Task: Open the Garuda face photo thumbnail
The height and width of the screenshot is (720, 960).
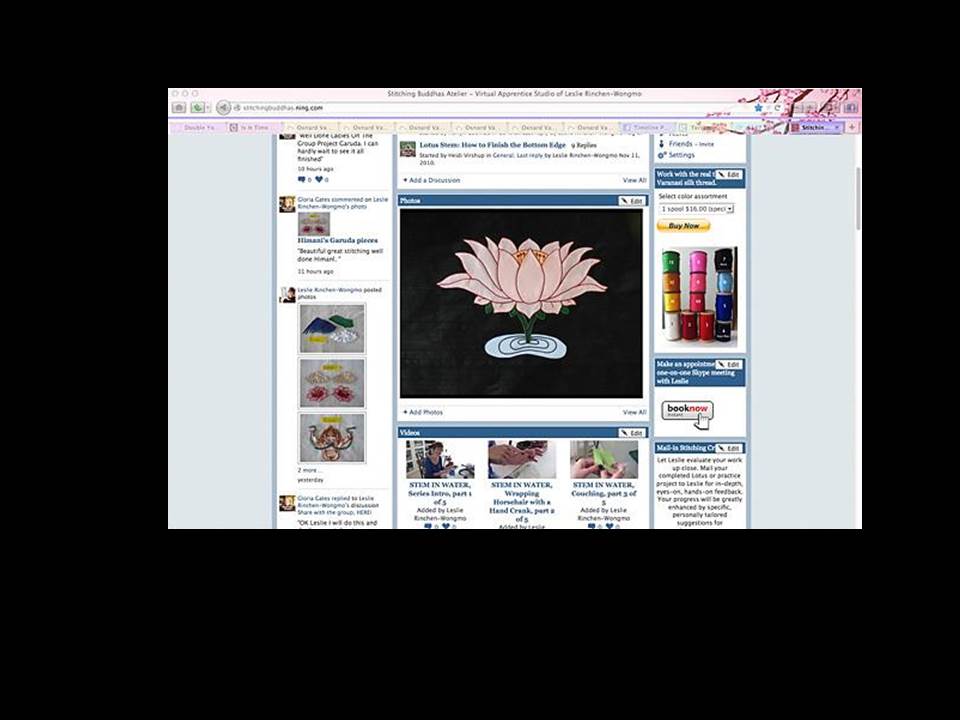Action: 332,437
